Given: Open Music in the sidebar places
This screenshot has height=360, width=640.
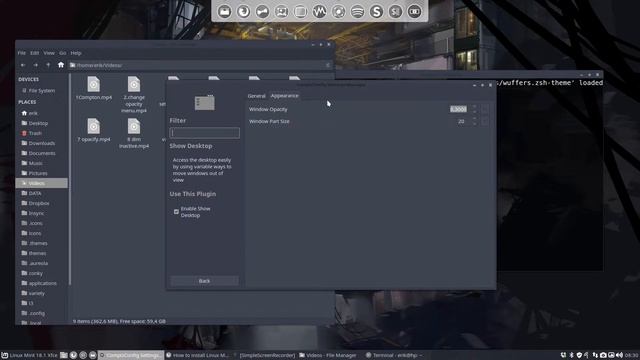Looking at the screenshot, I should pos(32,163).
